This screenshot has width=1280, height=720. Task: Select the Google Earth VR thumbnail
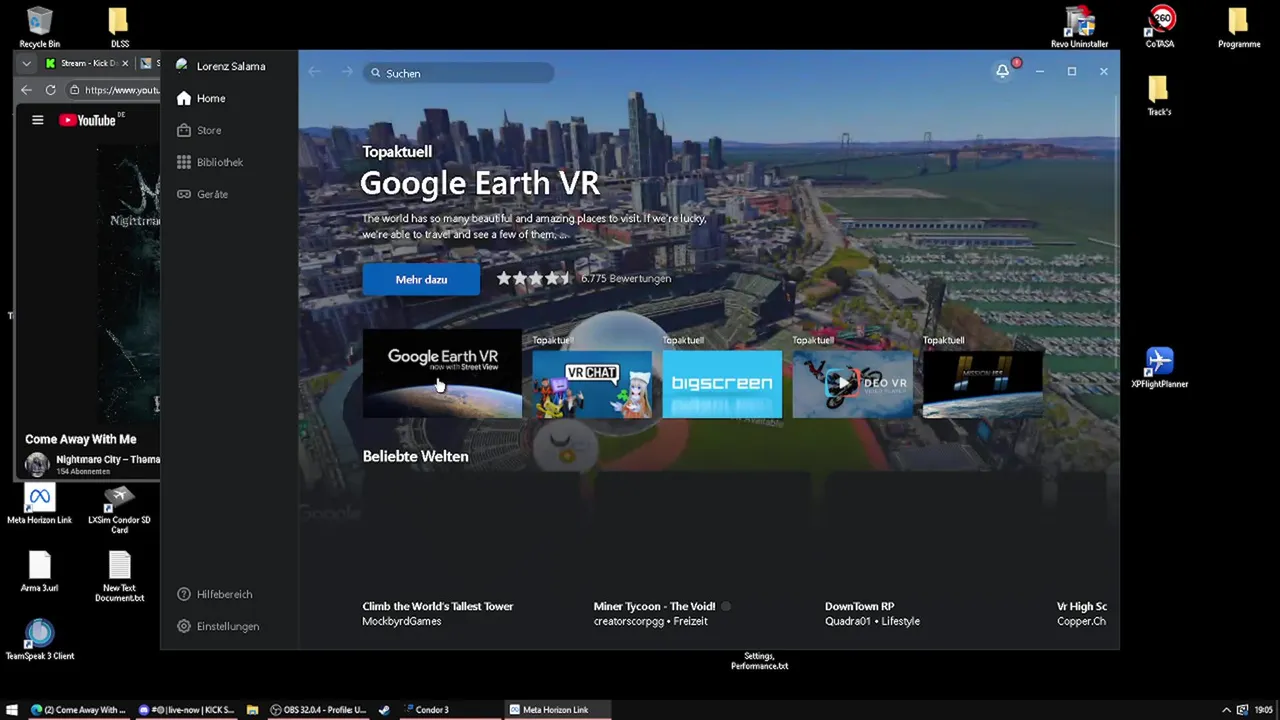point(442,373)
